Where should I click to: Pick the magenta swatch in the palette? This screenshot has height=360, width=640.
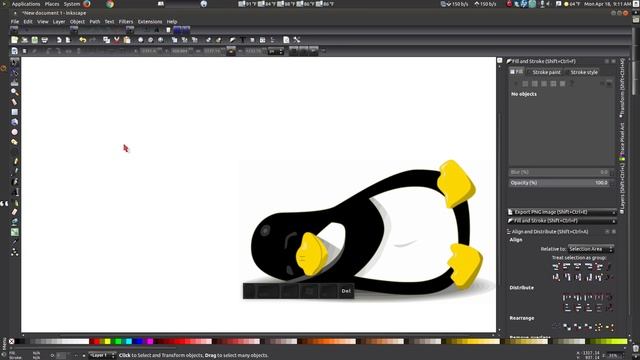(150, 341)
